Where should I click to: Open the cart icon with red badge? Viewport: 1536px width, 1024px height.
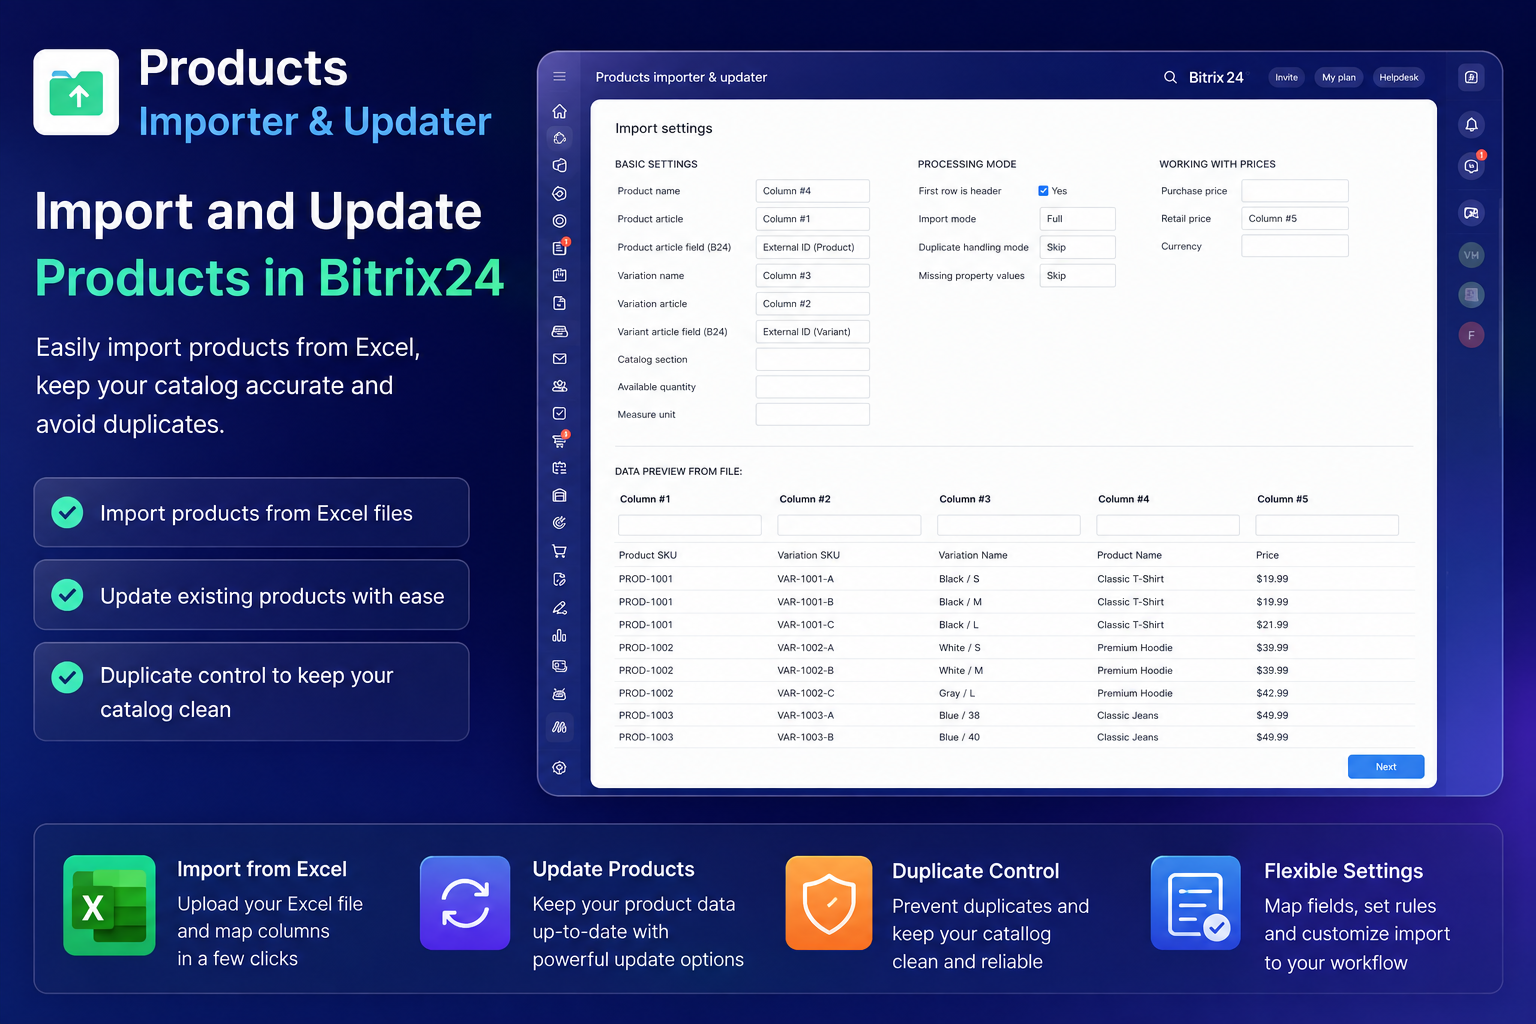[560, 440]
